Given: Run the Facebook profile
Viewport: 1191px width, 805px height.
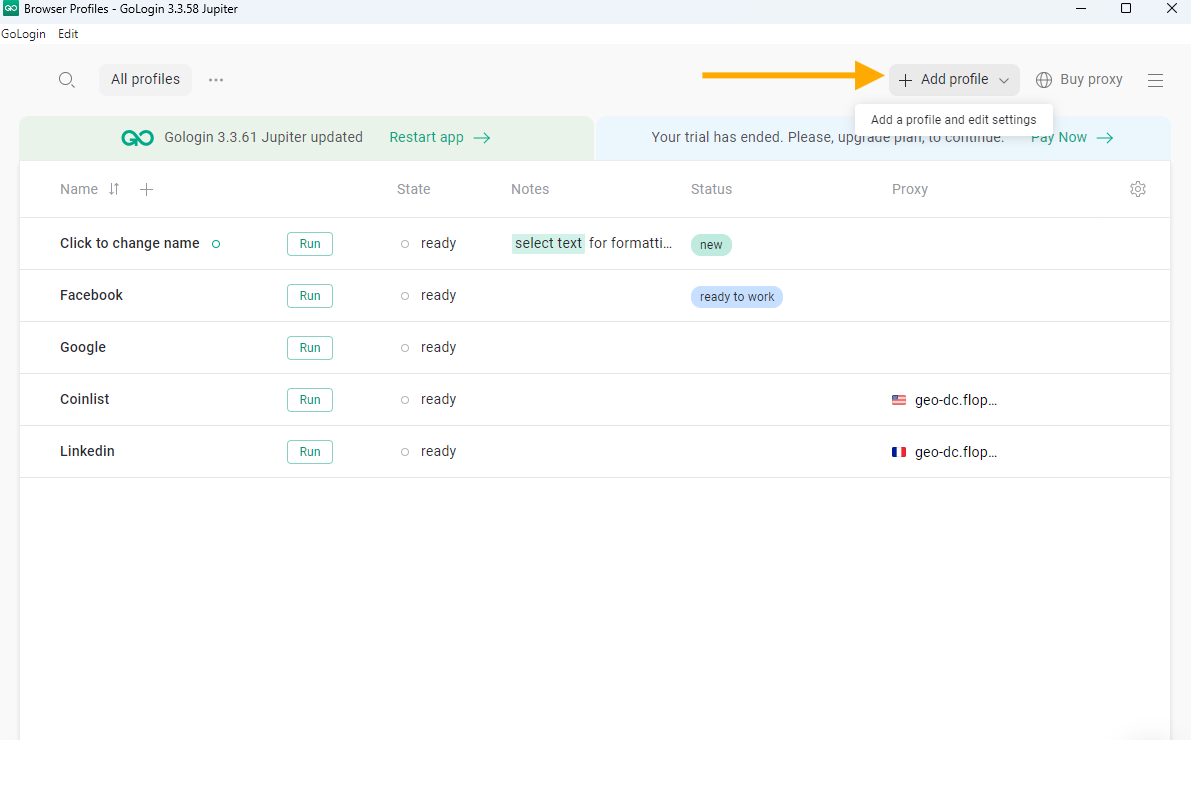Looking at the screenshot, I should pos(310,296).
